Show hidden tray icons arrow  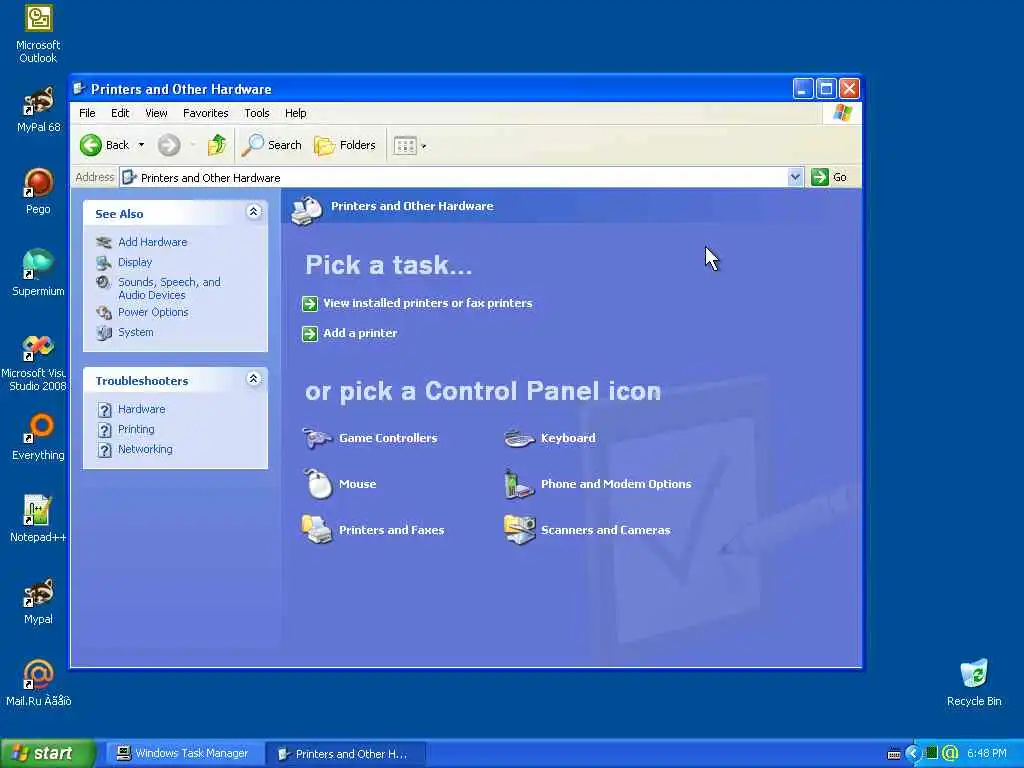(x=912, y=754)
